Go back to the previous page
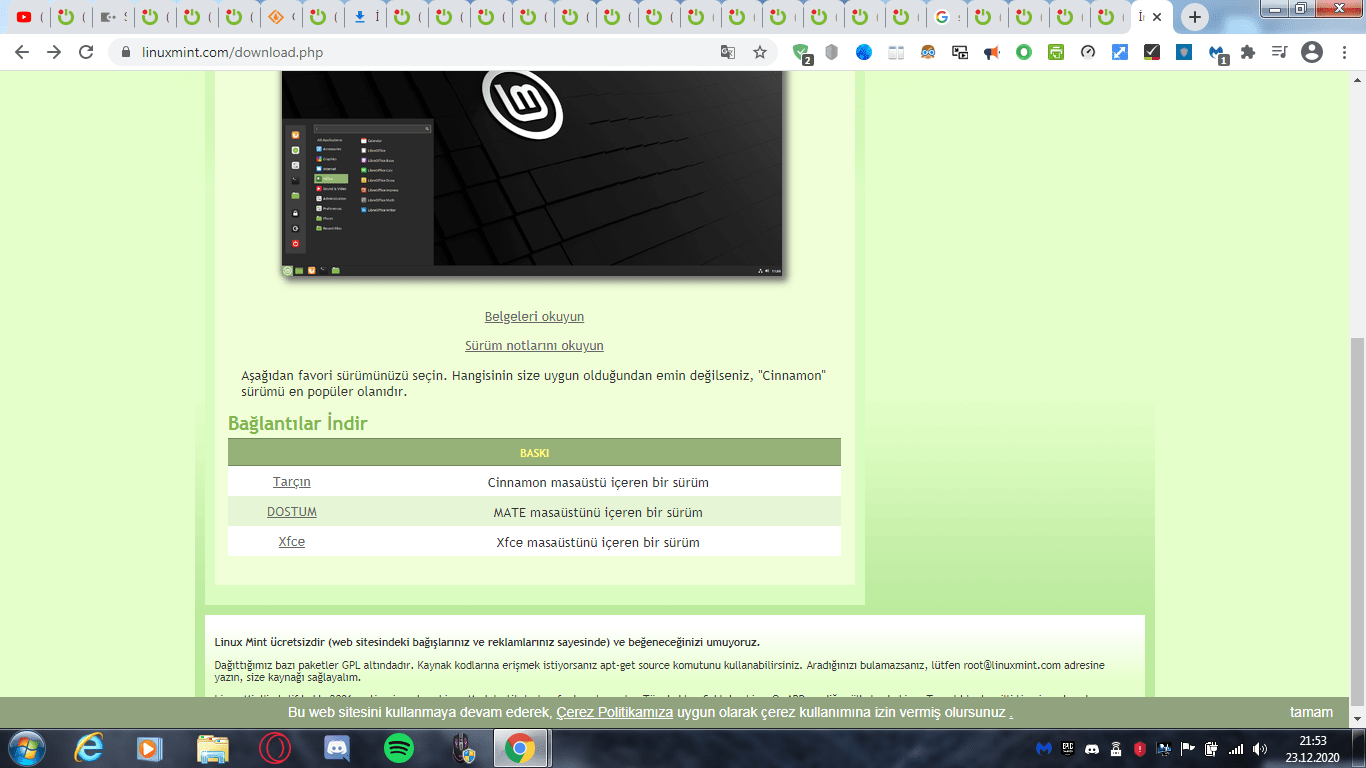Viewport: 1366px width, 768px height. (22, 52)
